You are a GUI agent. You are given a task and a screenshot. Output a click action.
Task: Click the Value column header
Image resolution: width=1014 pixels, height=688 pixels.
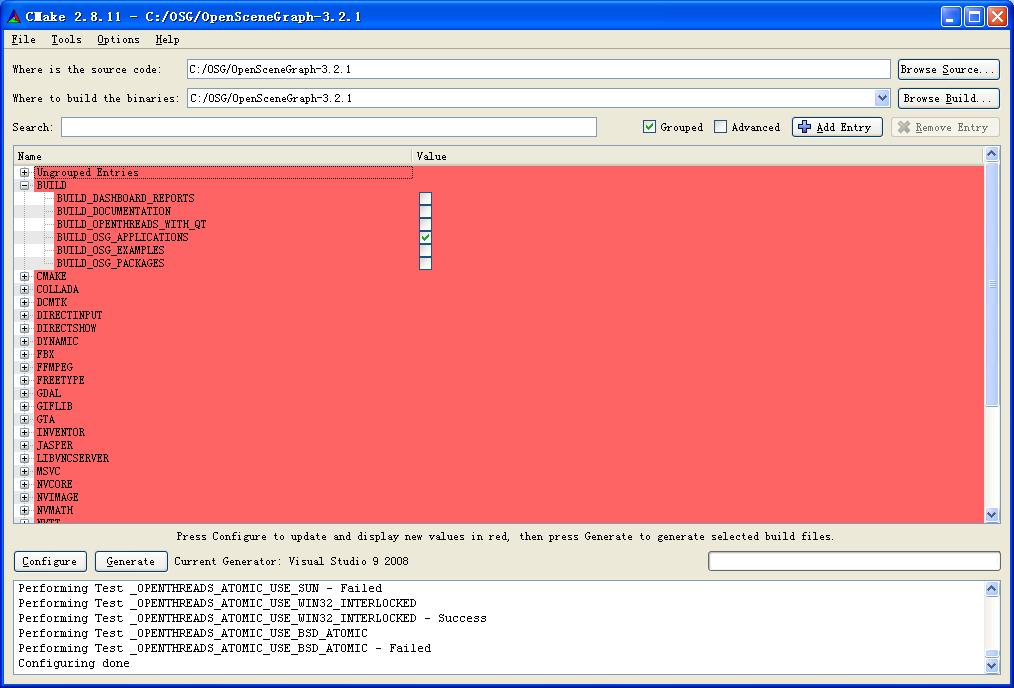(x=698, y=156)
